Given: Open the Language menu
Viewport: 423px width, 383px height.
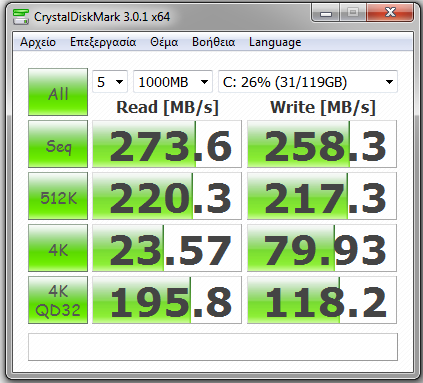Looking at the screenshot, I should (275, 42).
